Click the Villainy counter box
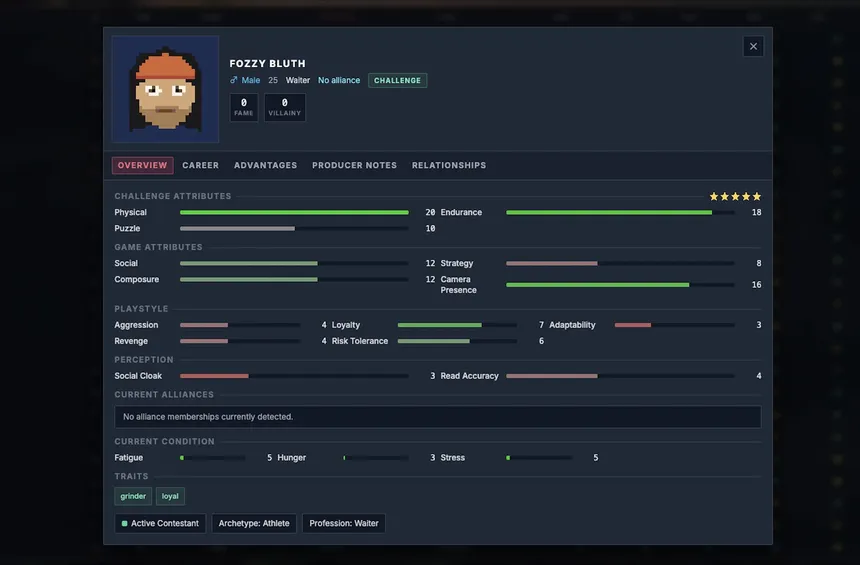860x565 pixels. (284, 107)
